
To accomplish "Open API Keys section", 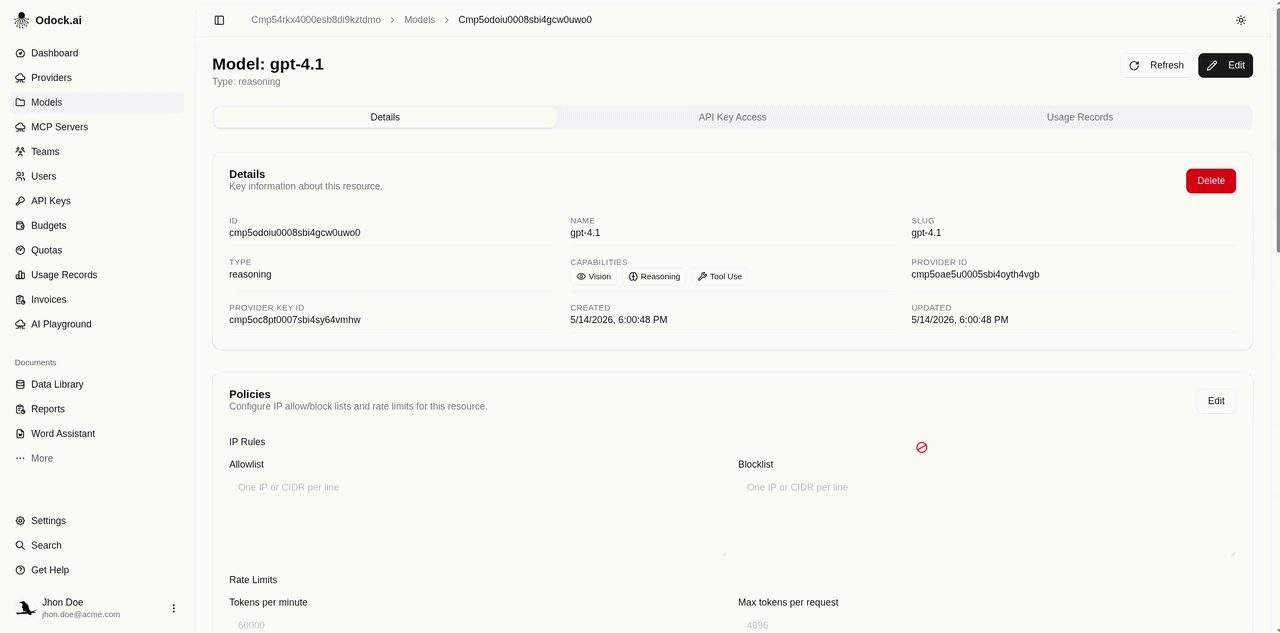I will pyautogui.click(x=97, y=201).
